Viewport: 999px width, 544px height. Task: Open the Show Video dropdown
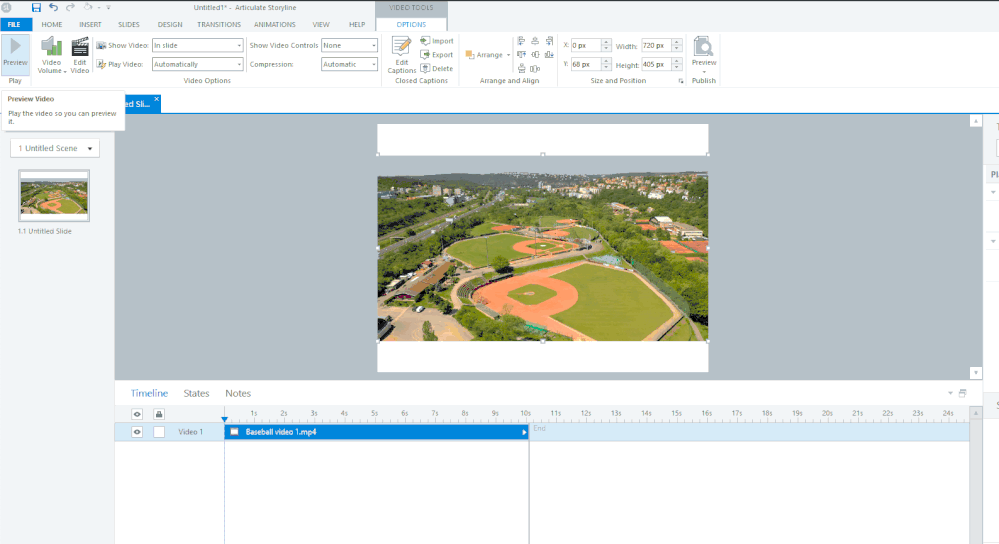click(x=198, y=45)
